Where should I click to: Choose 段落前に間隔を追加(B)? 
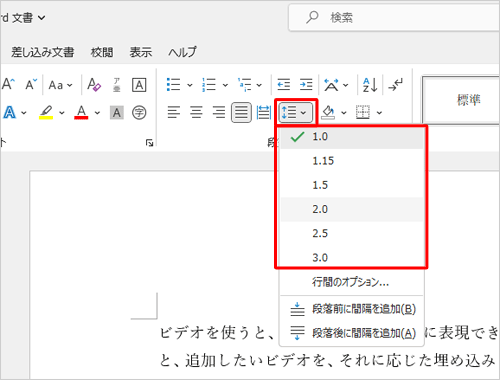[352, 309]
